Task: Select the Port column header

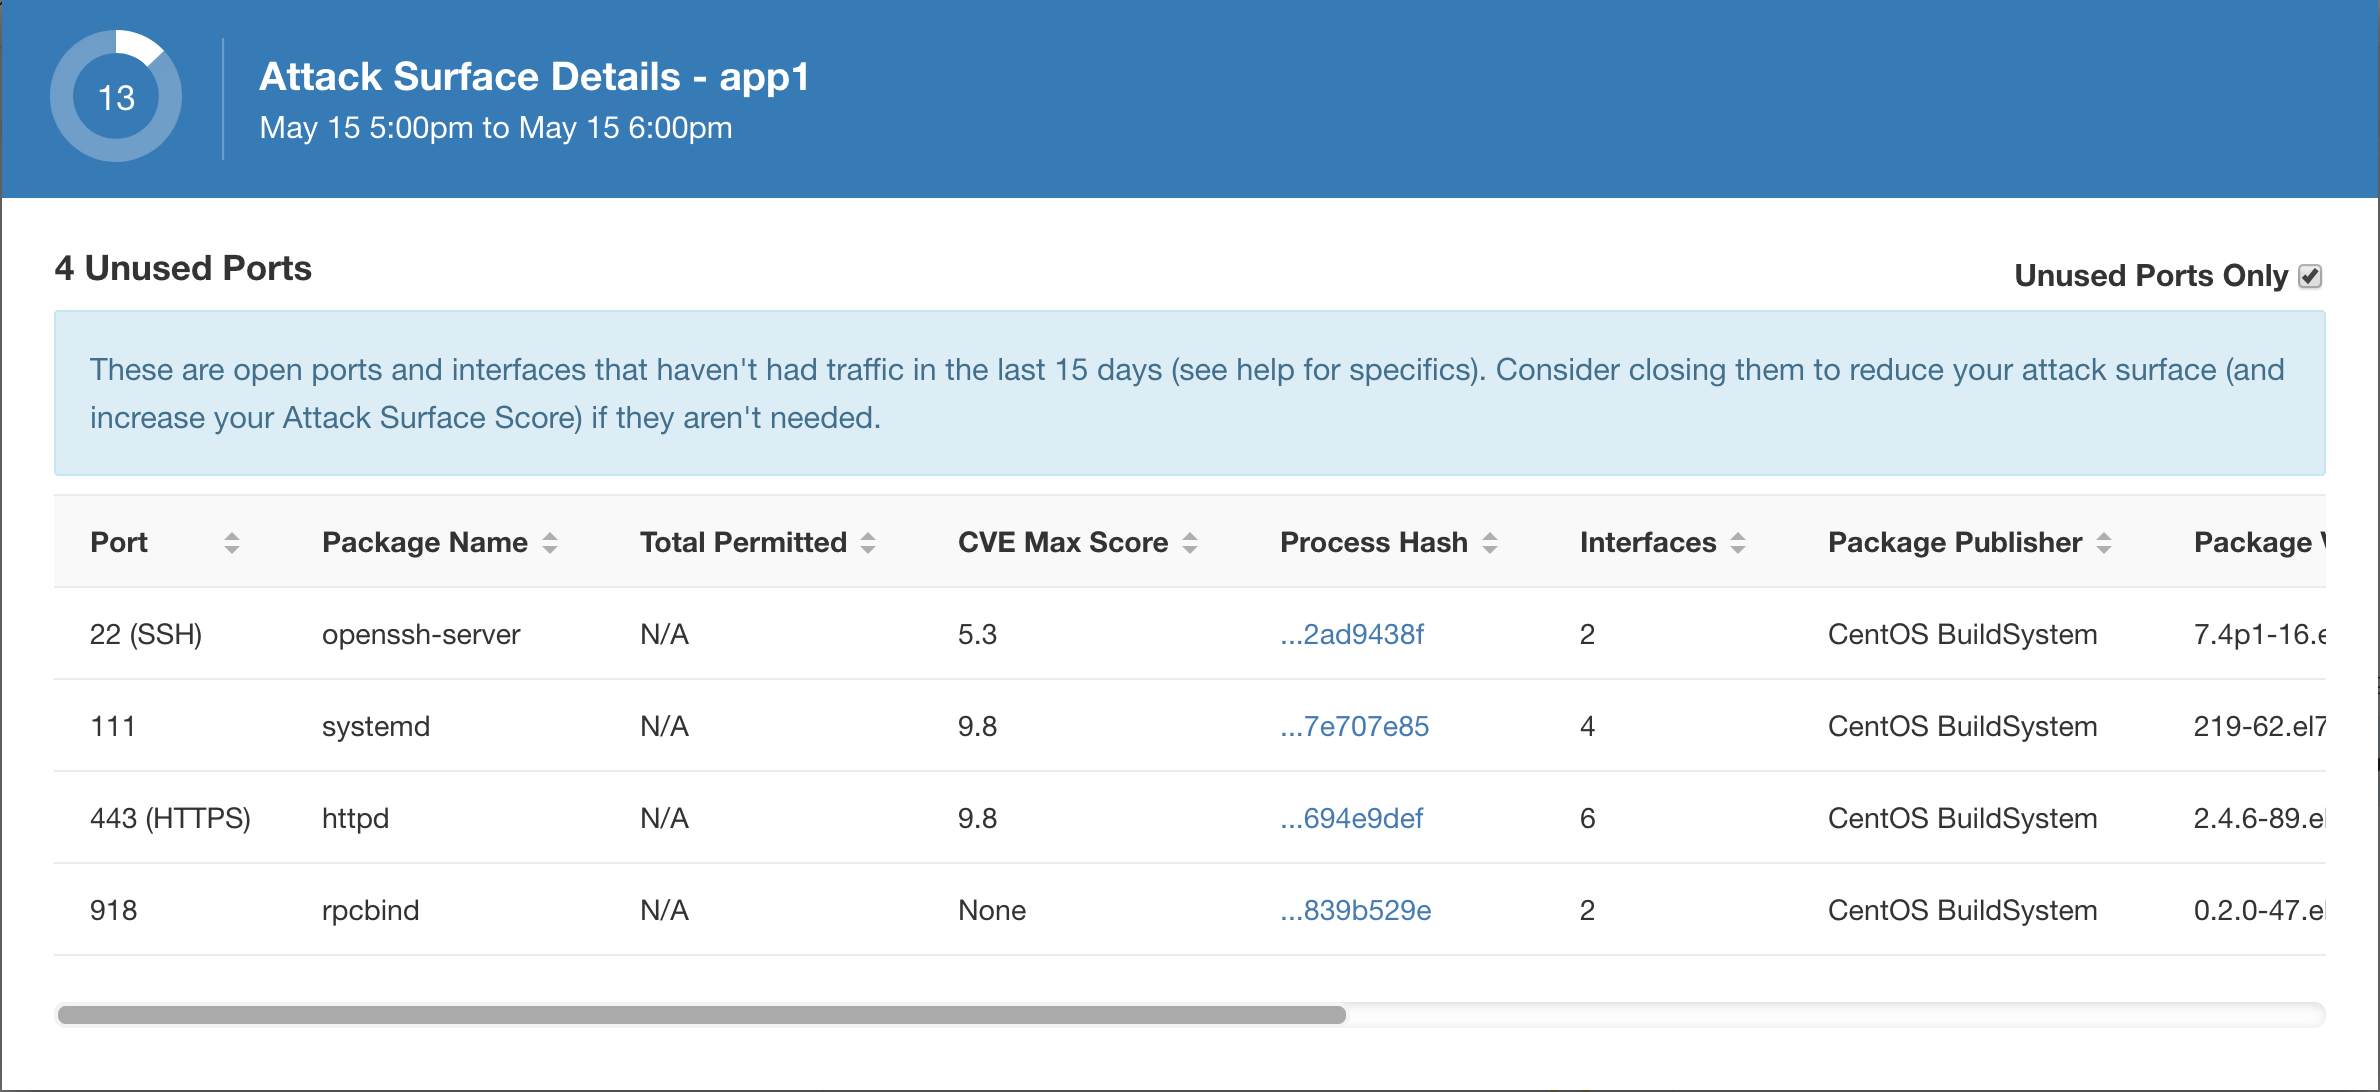Action: [119, 542]
